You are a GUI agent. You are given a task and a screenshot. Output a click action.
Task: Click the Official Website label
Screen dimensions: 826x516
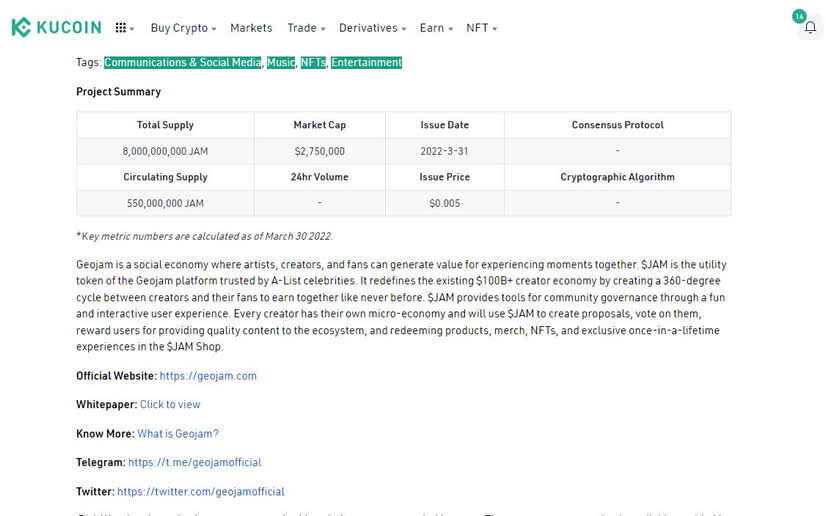116,376
